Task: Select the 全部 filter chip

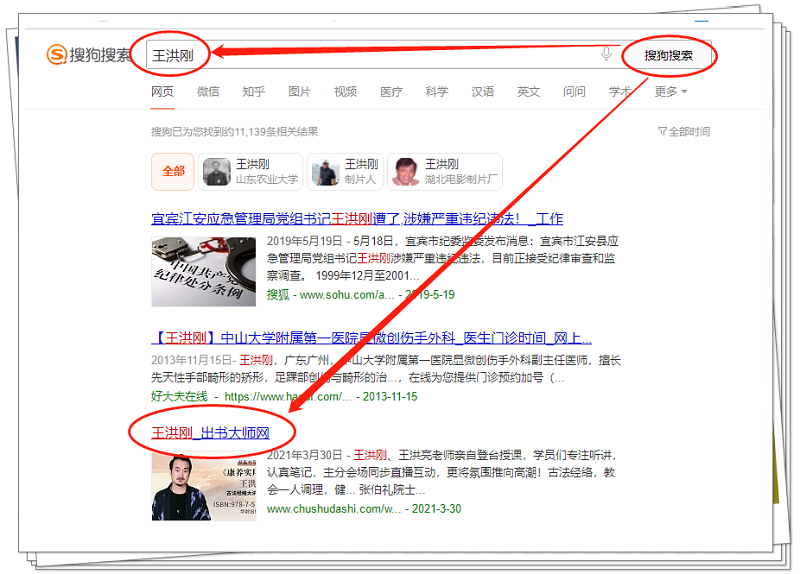Action: 173,171
